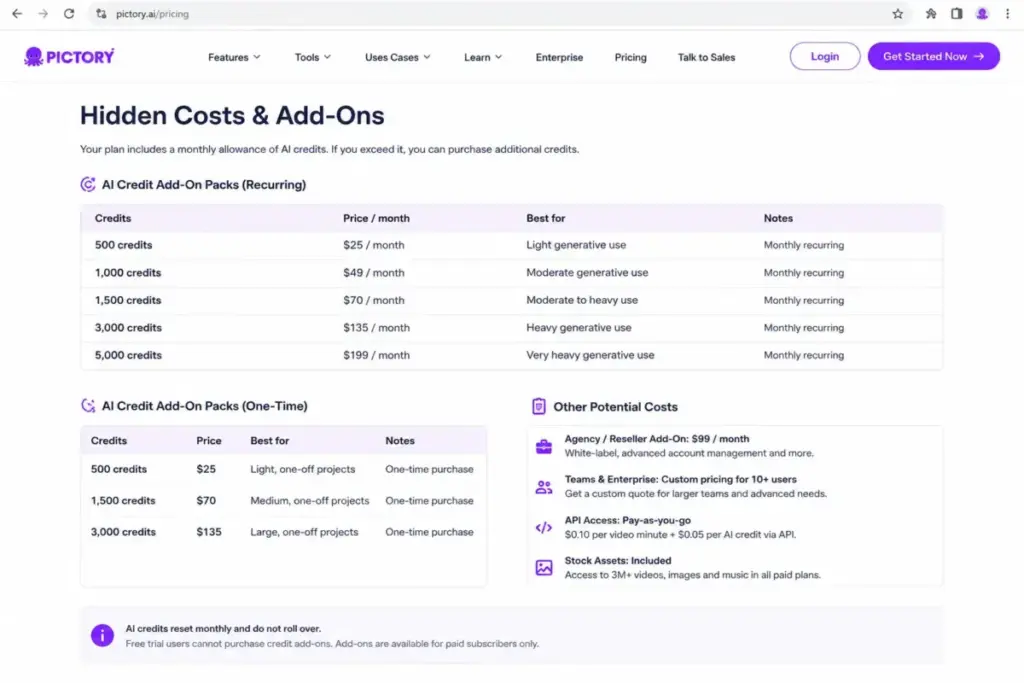
Task: Open the Talk to Sales nav link
Action: click(706, 57)
